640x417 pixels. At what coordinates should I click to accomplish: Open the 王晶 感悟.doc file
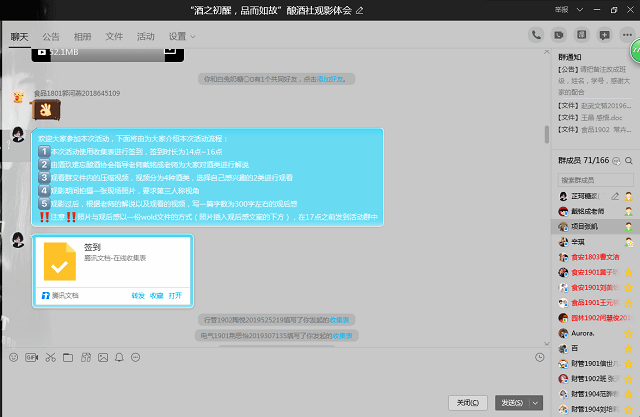590,118
